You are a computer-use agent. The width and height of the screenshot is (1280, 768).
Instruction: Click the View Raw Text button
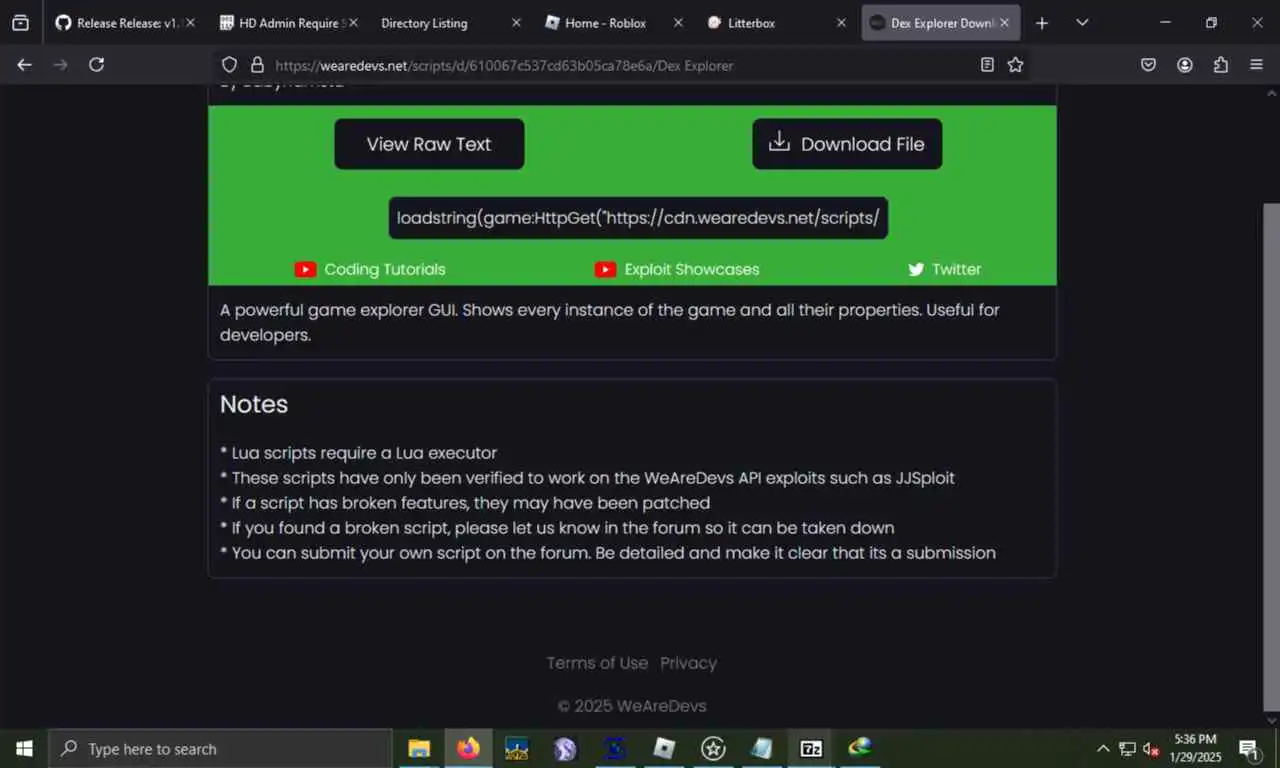coord(429,144)
